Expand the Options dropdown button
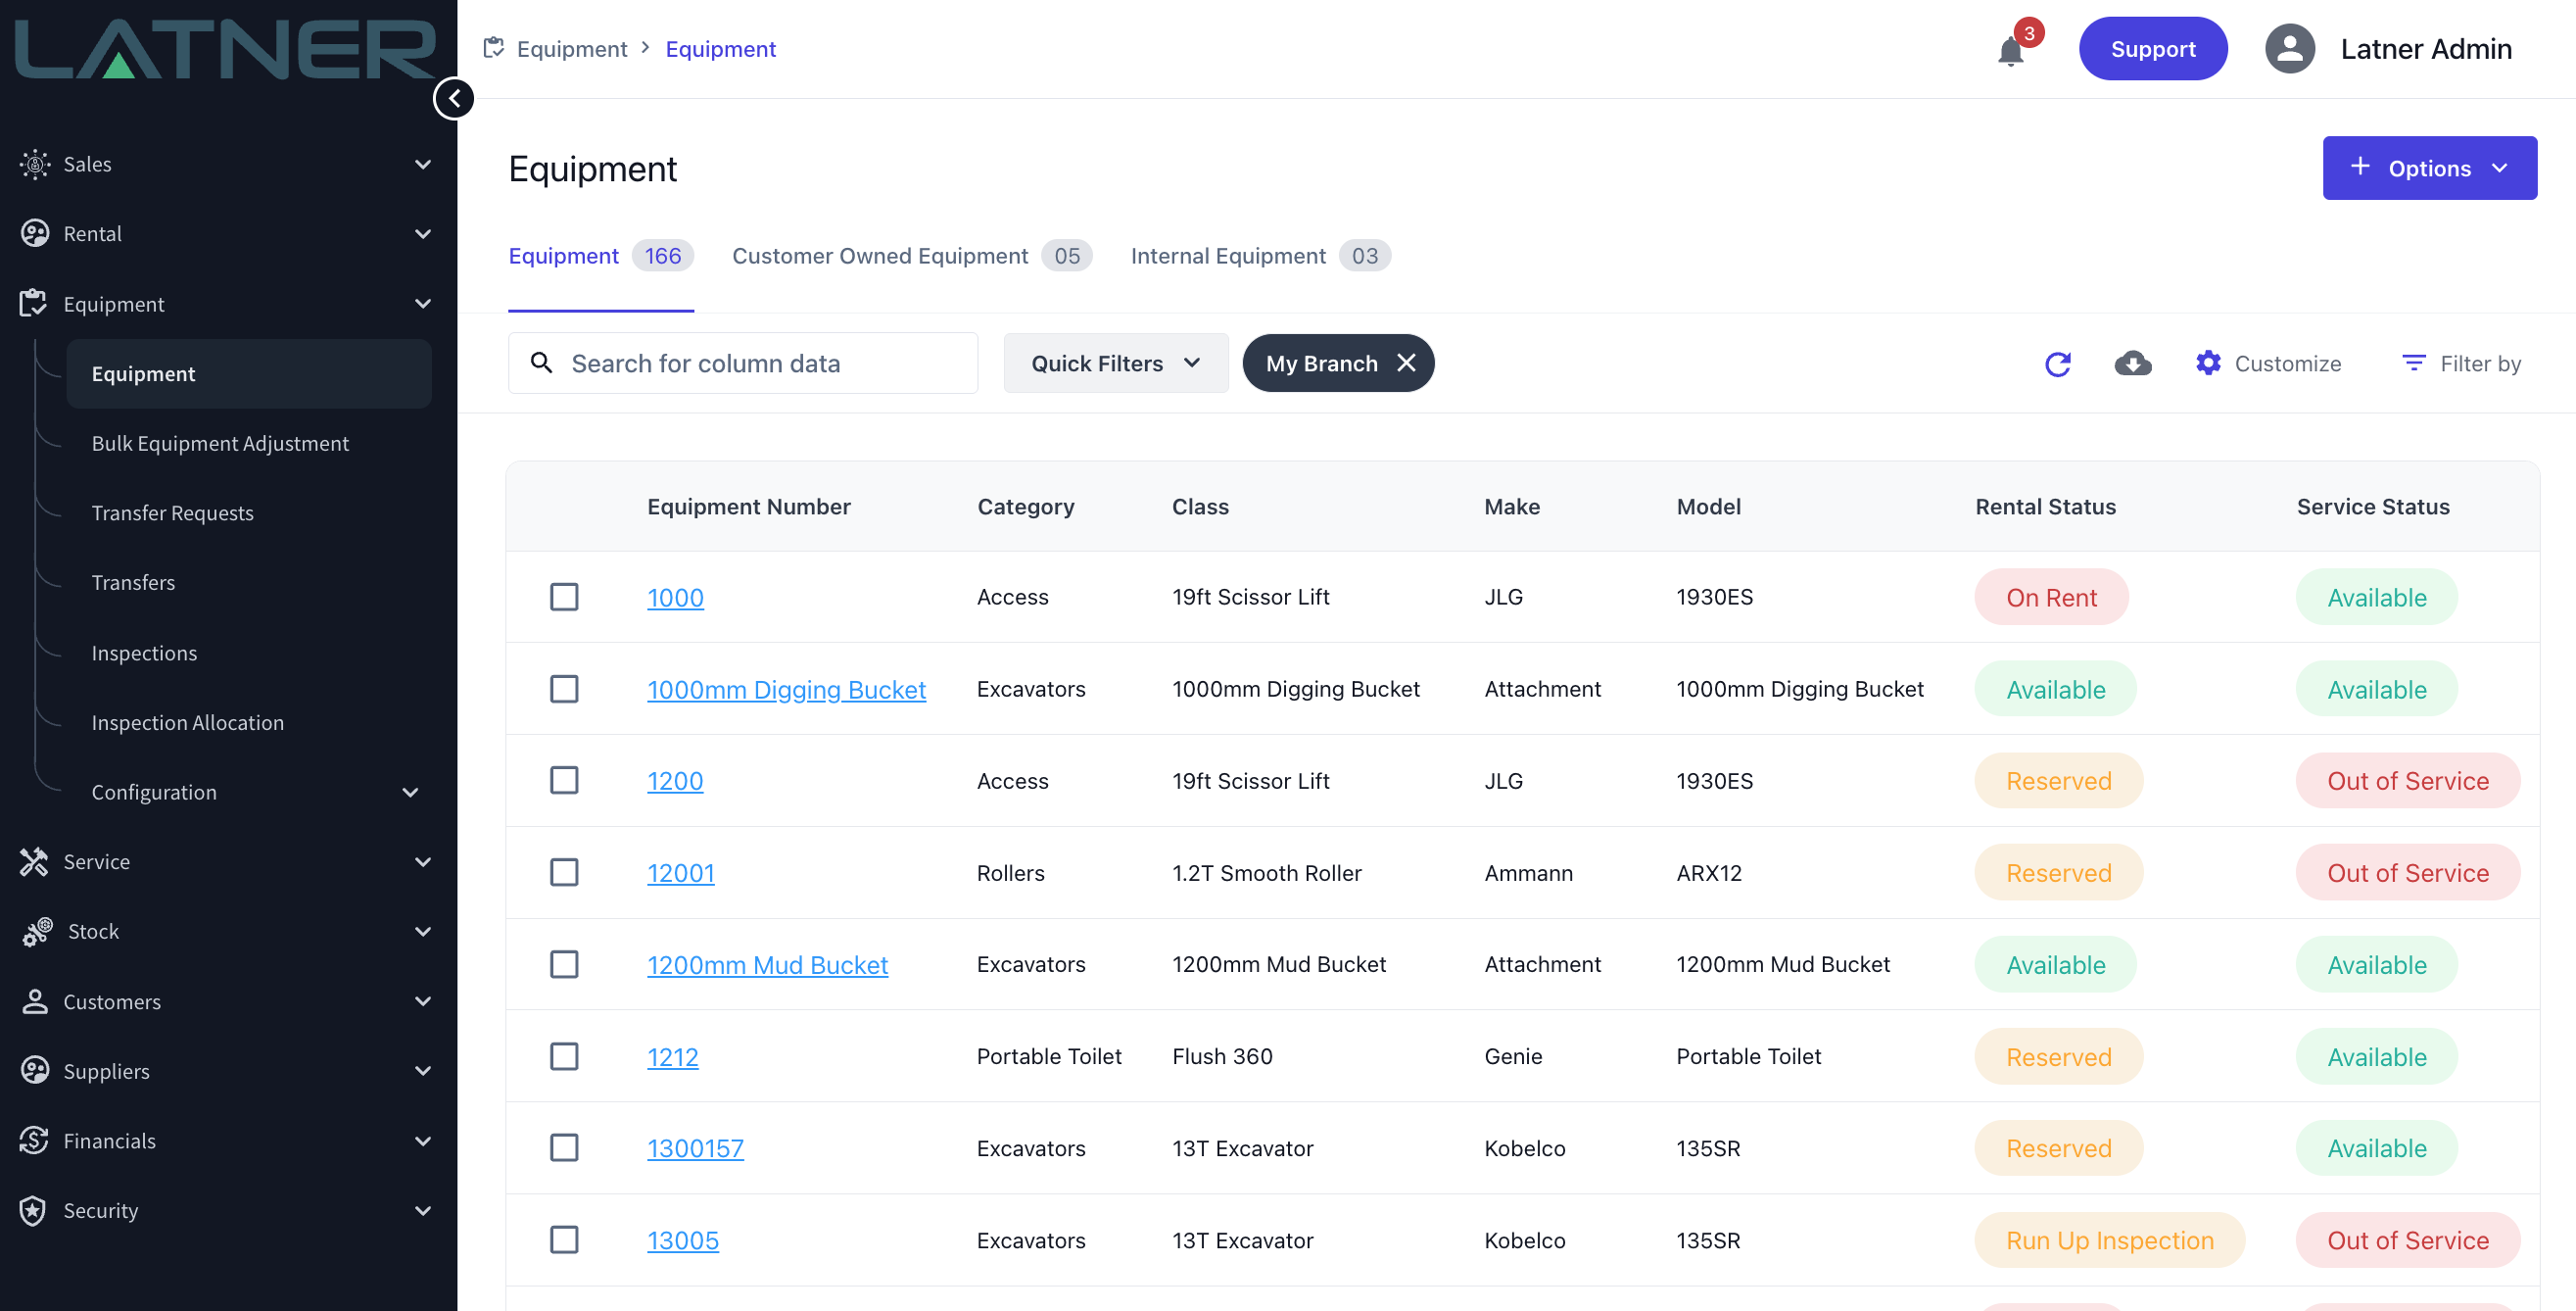 pos(2428,168)
